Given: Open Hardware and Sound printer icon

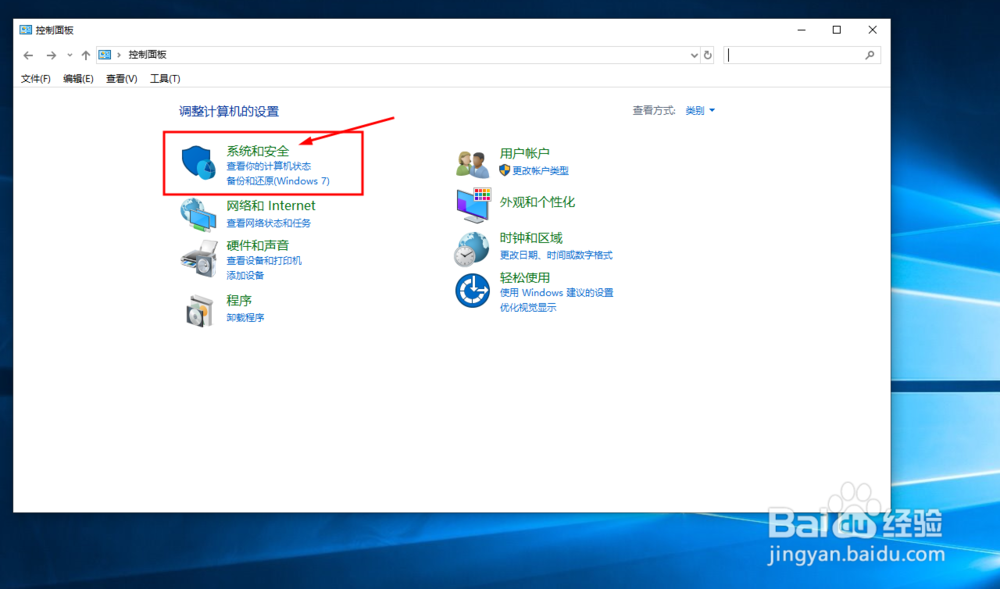Looking at the screenshot, I should click(x=199, y=258).
